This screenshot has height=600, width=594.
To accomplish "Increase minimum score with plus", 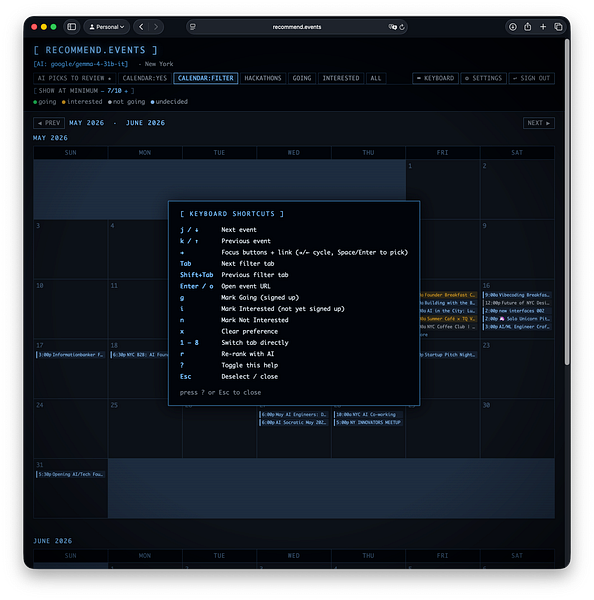I will click(x=126, y=91).
